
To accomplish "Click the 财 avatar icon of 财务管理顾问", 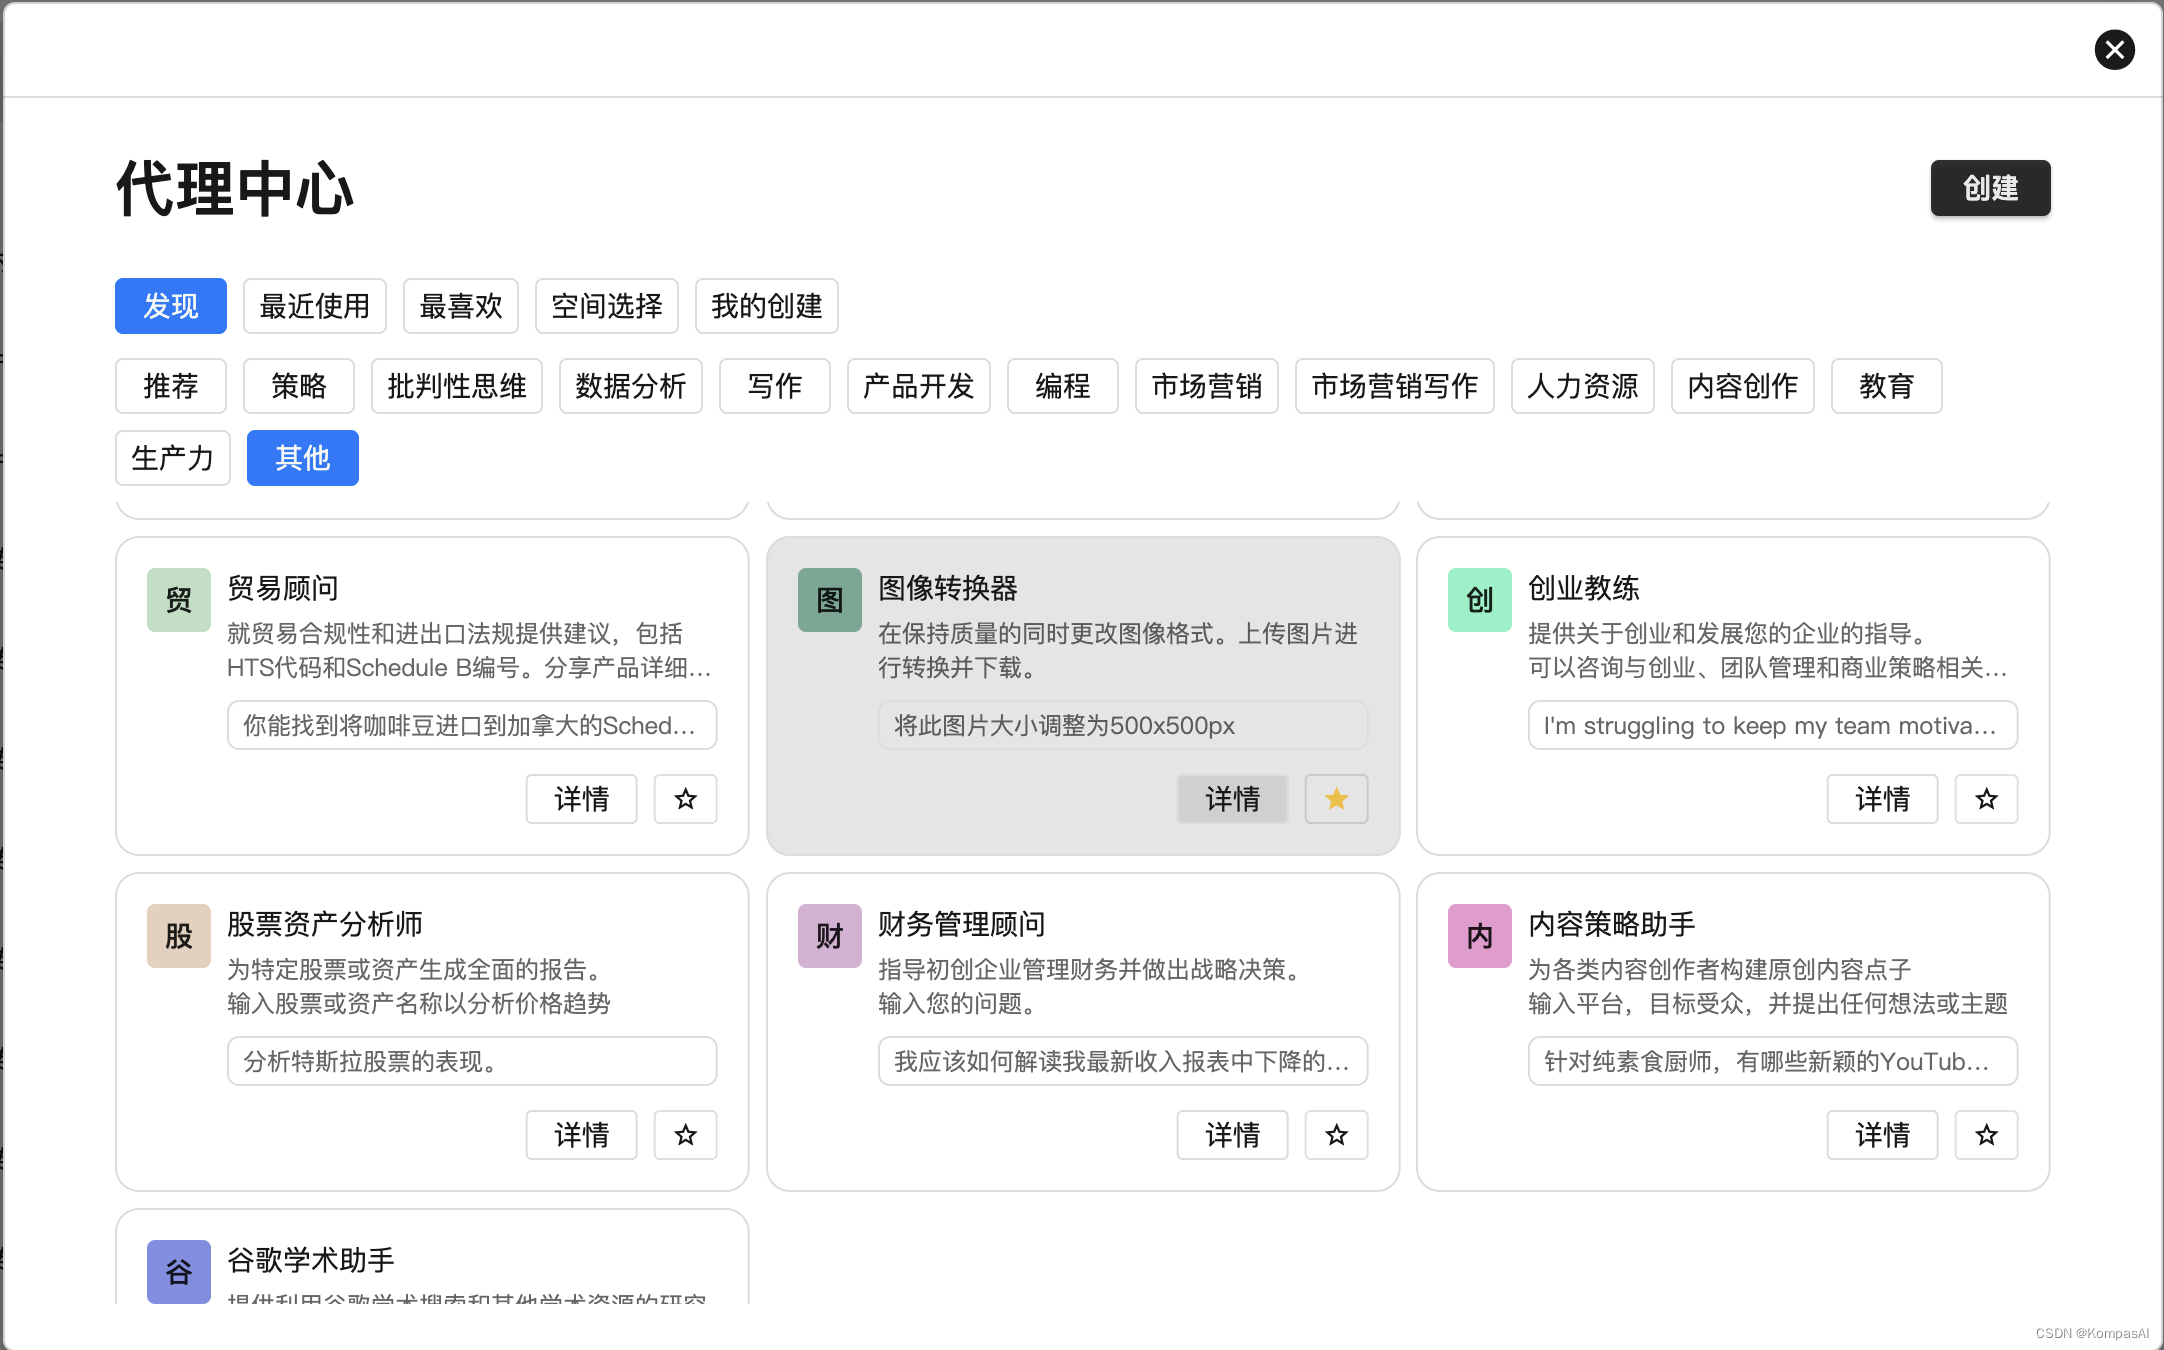I will [829, 936].
